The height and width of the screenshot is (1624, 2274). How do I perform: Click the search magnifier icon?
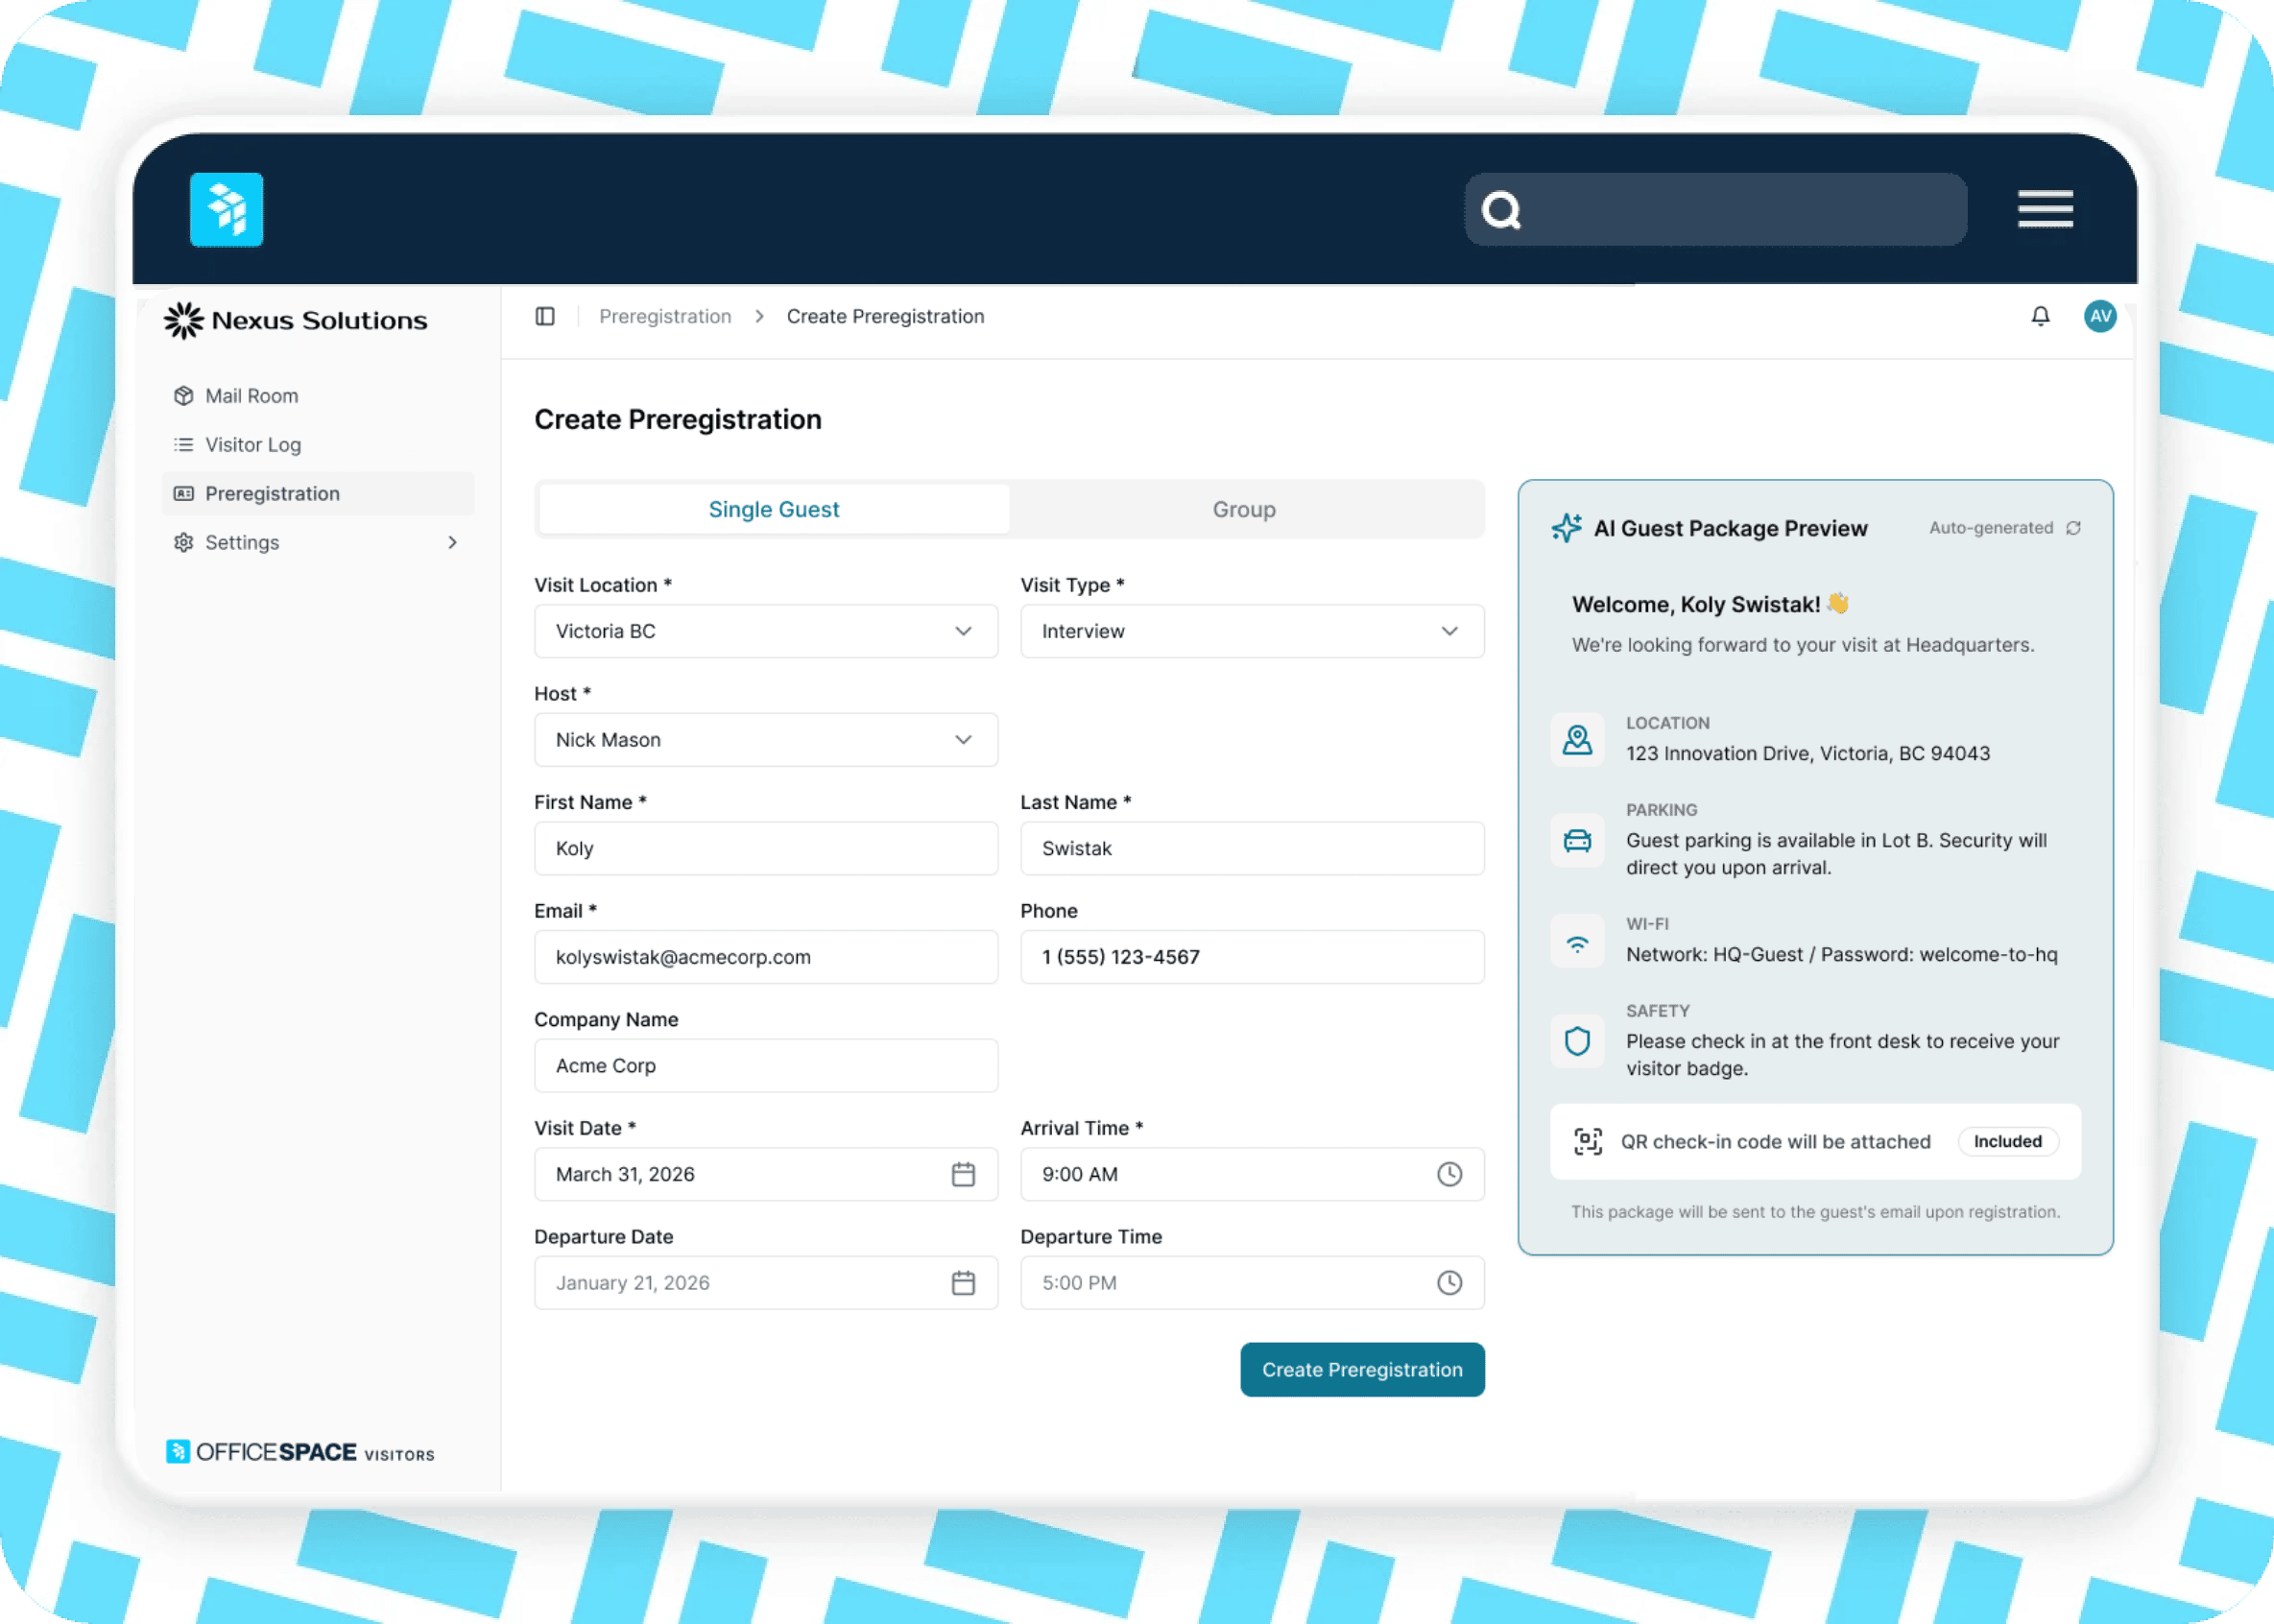pos(1503,209)
